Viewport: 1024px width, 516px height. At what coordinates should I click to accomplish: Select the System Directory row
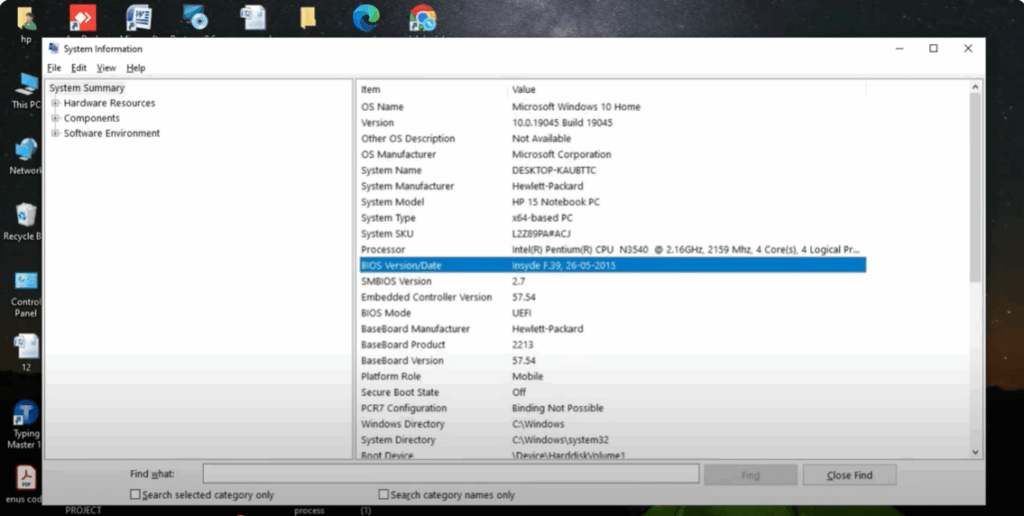(x=613, y=440)
